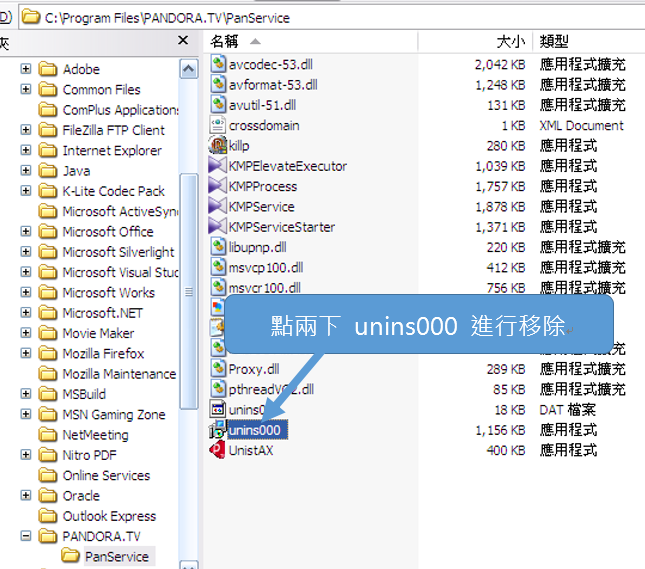Open the PanService folder in tree
This screenshot has height=569, width=645.
click(116, 556)
